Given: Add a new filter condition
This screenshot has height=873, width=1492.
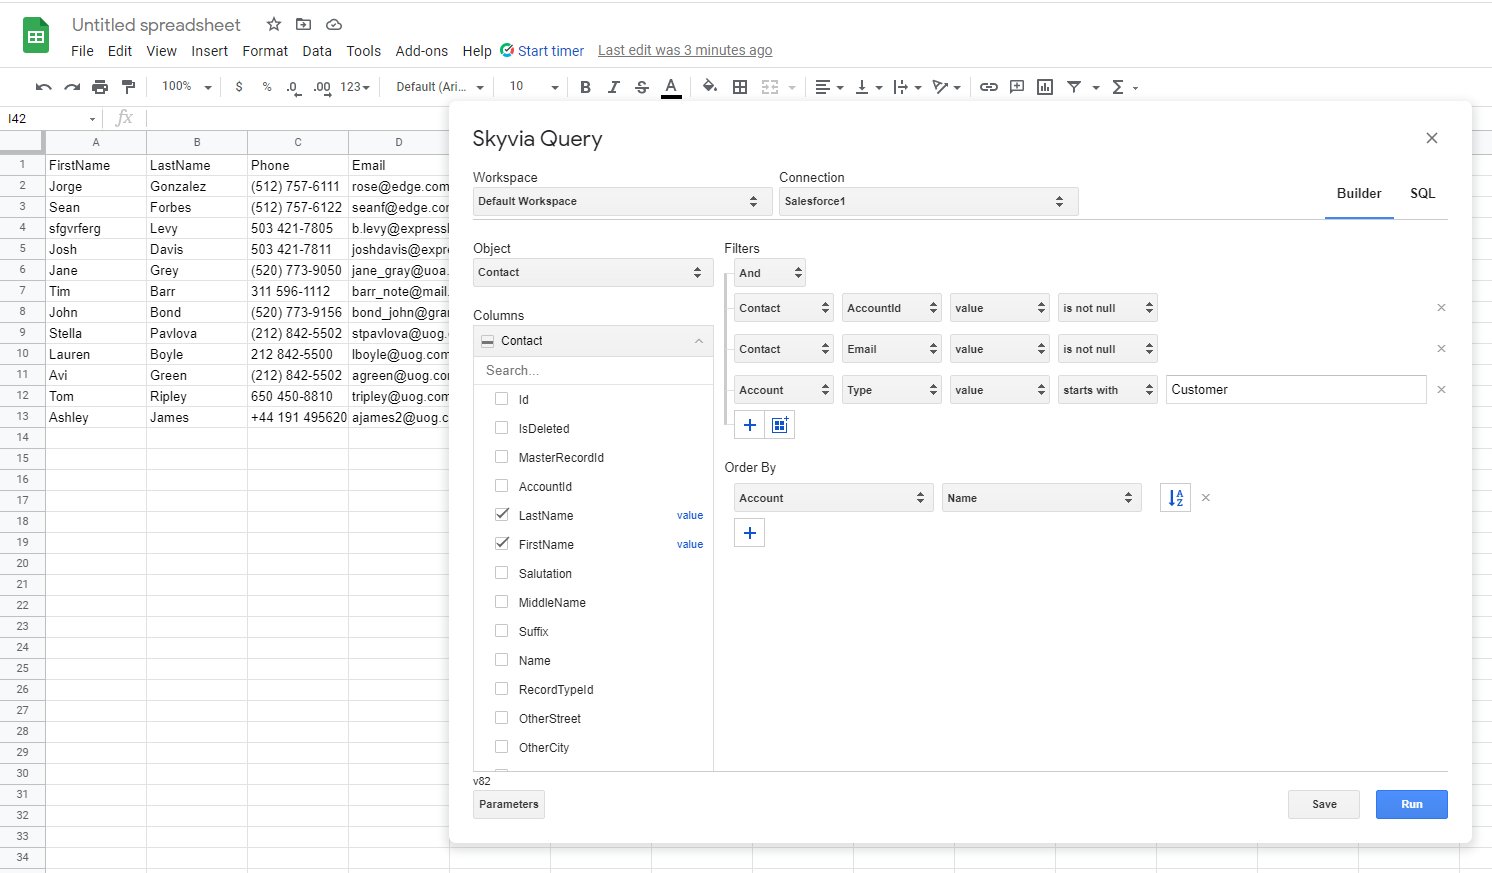Looking at the screenshot, I should point(750,425).
